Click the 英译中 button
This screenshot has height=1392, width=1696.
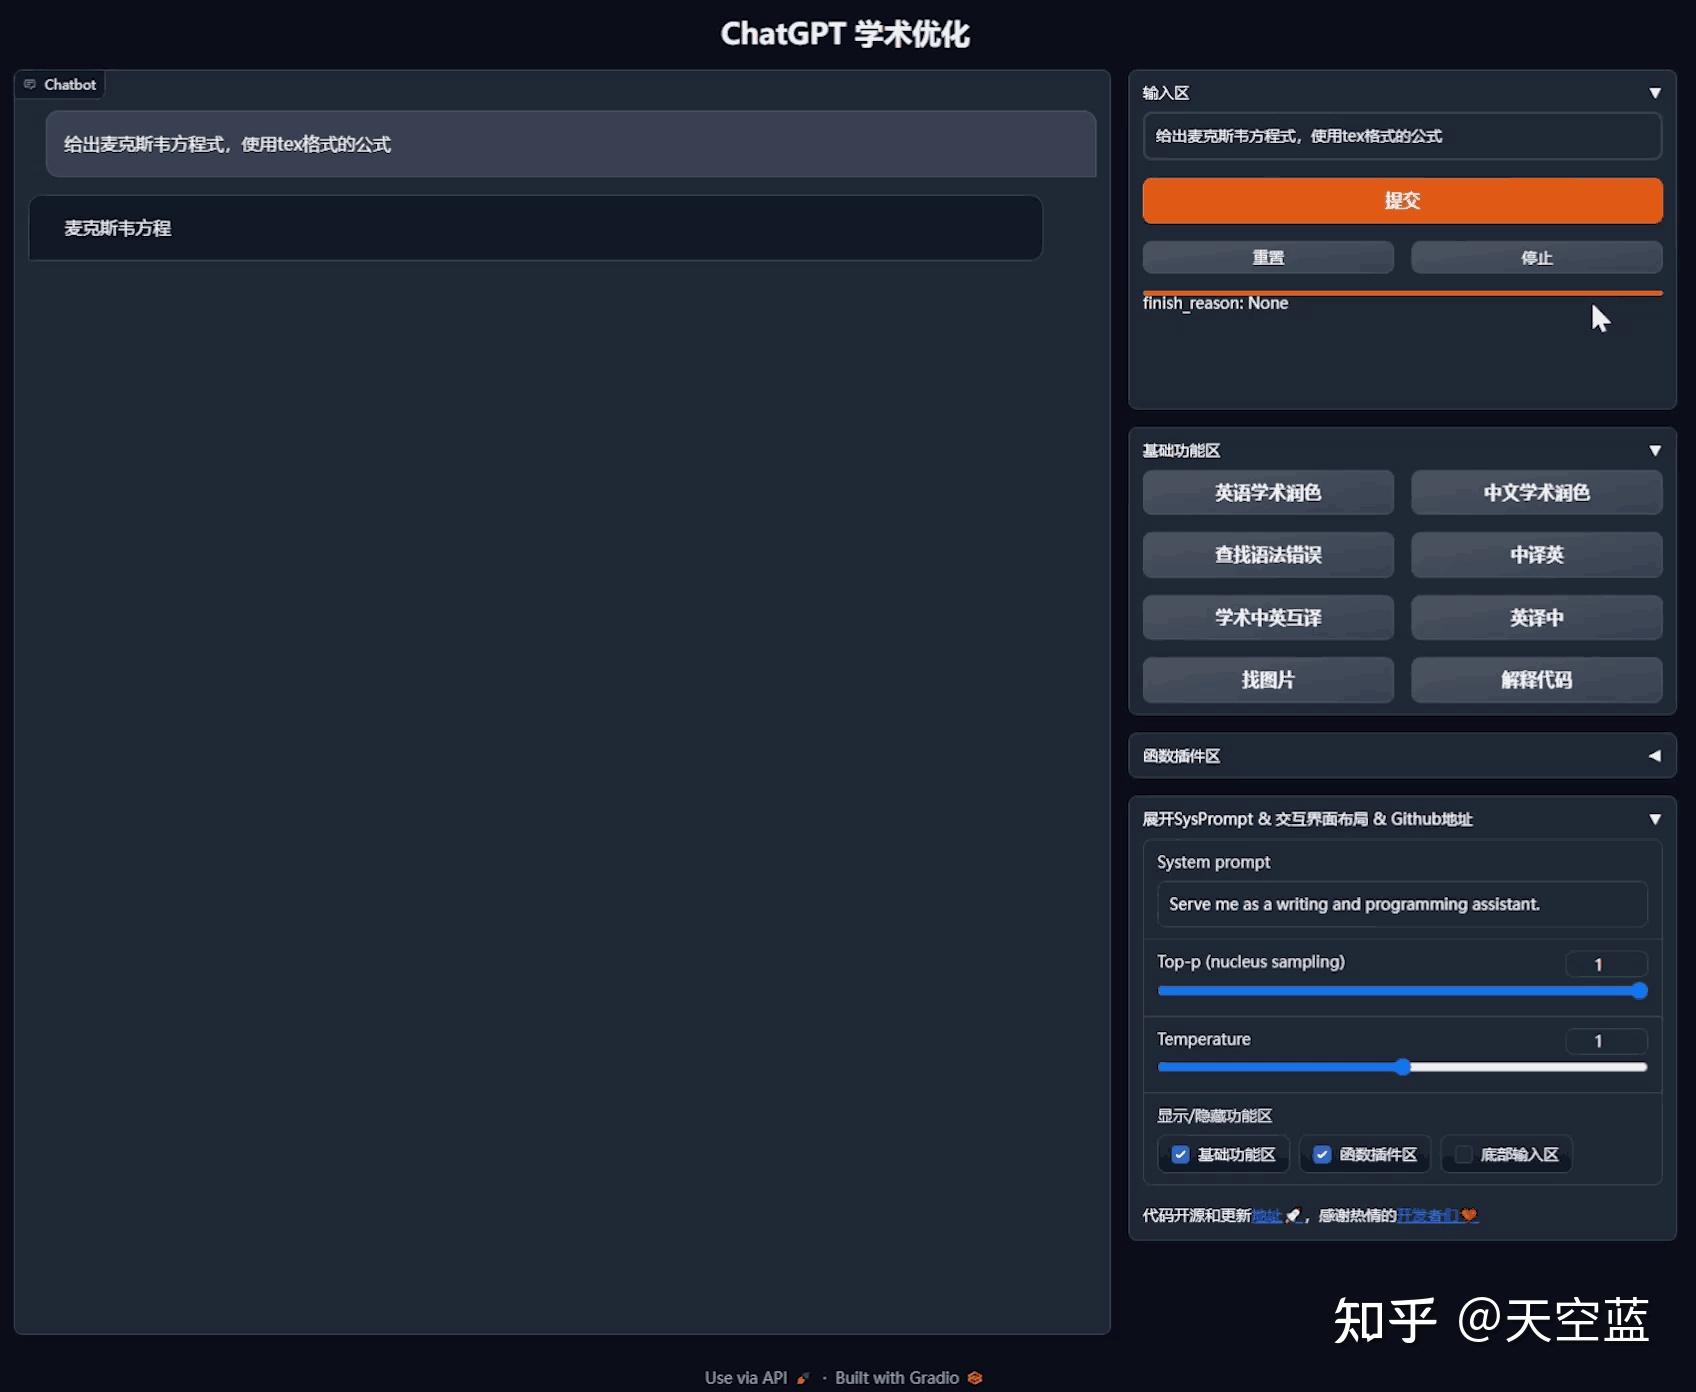point(1537,617)
